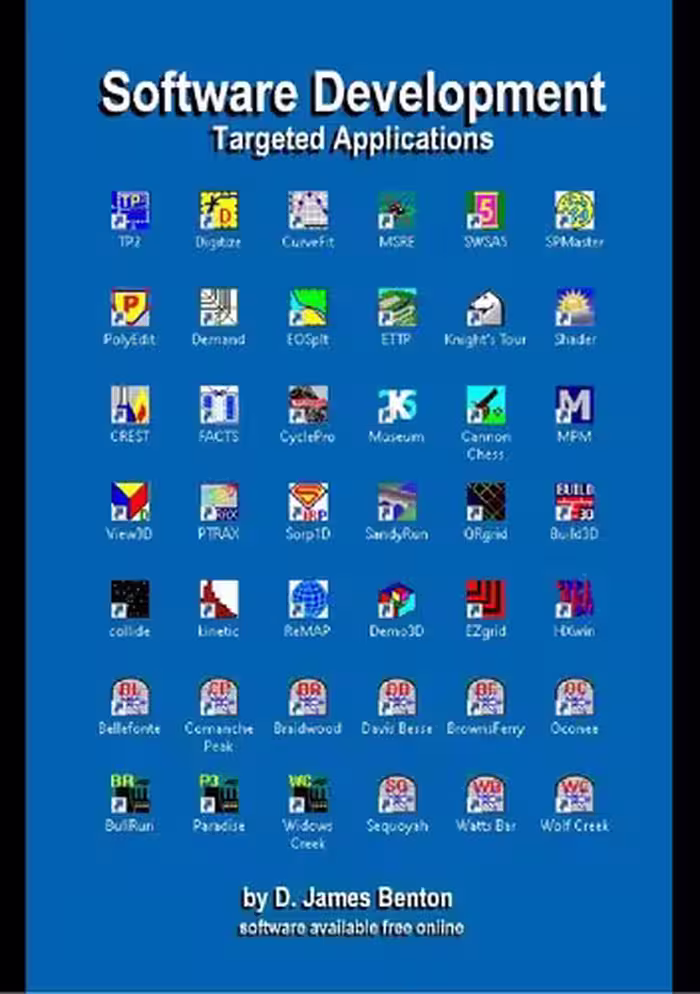The height and width of the screenshot is (994, 700).
Task: Select the Build3D icon
Action: (x=574, y=502)
